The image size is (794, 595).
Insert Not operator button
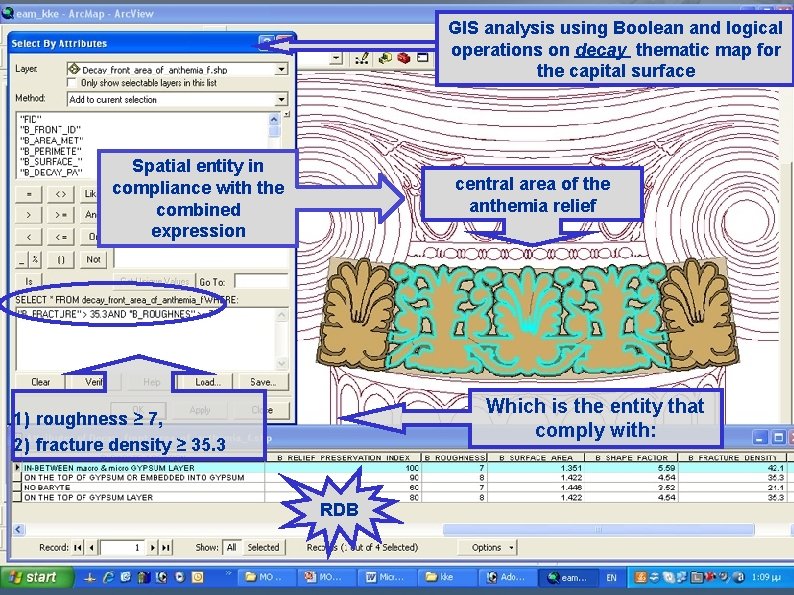(x=93, y=259)
